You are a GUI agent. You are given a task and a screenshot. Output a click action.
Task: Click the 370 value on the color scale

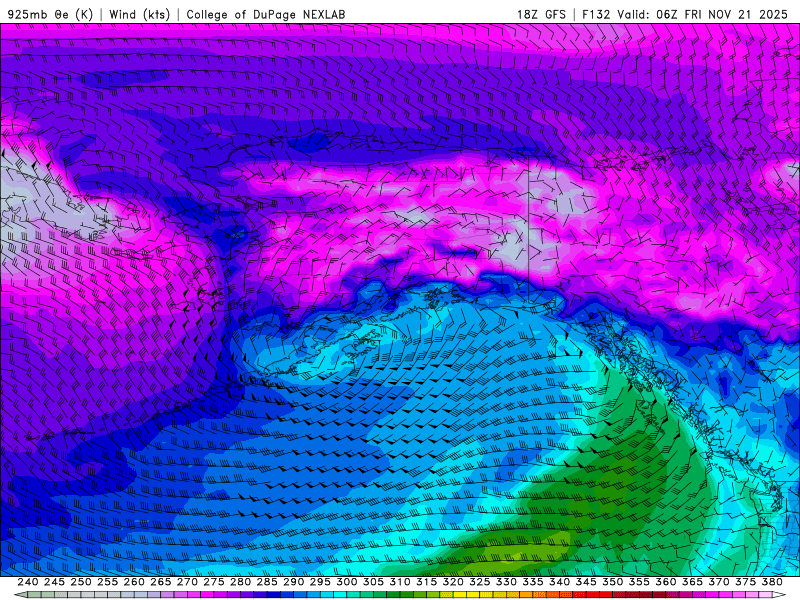pyautogui.click(x=718, y=582)
